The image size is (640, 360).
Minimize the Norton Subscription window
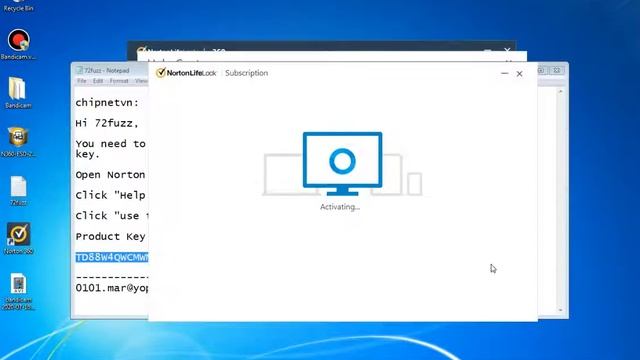point(504,73)
